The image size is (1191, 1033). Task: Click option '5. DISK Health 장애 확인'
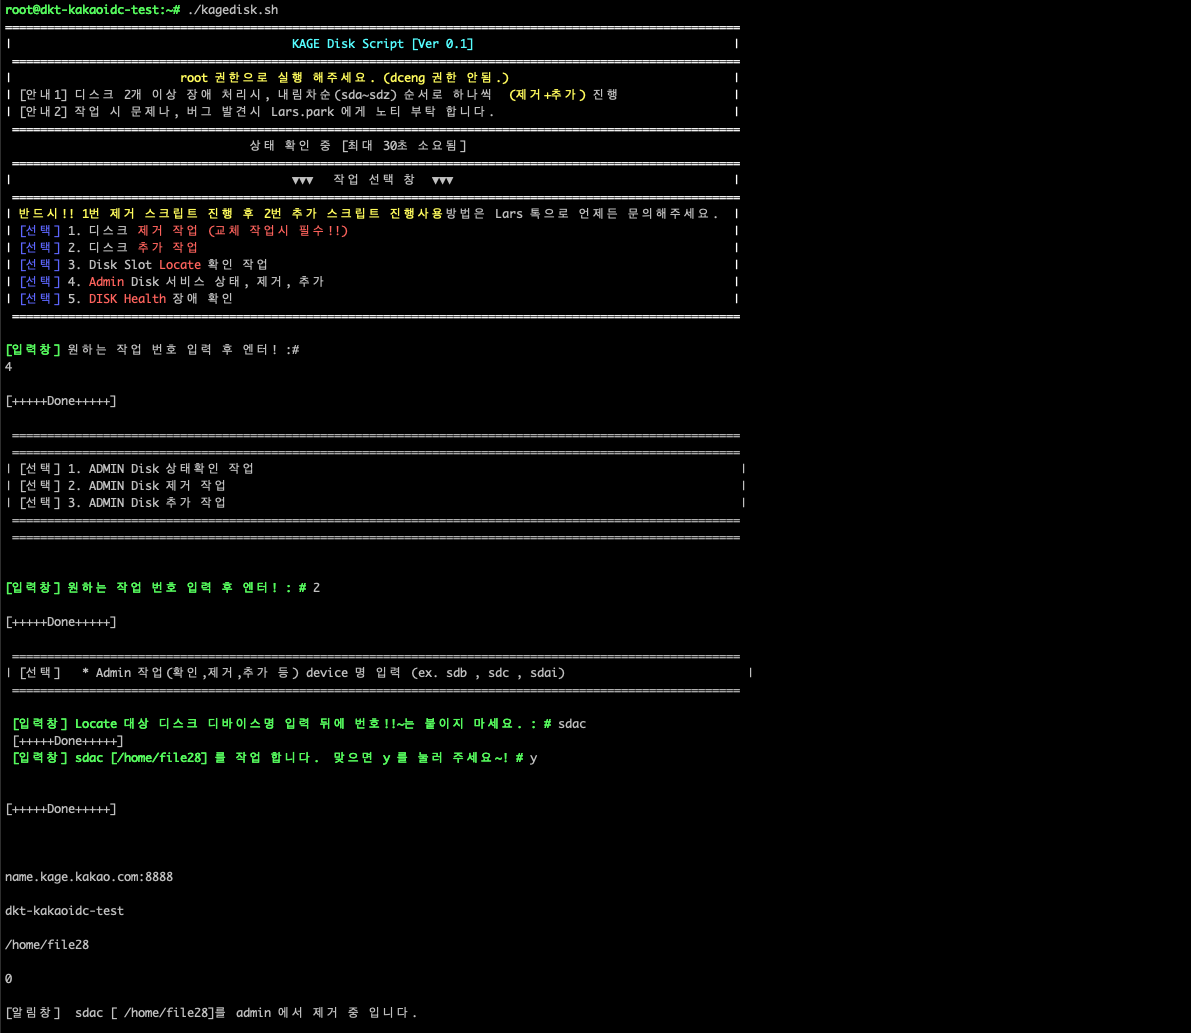[x=126, y=299]
